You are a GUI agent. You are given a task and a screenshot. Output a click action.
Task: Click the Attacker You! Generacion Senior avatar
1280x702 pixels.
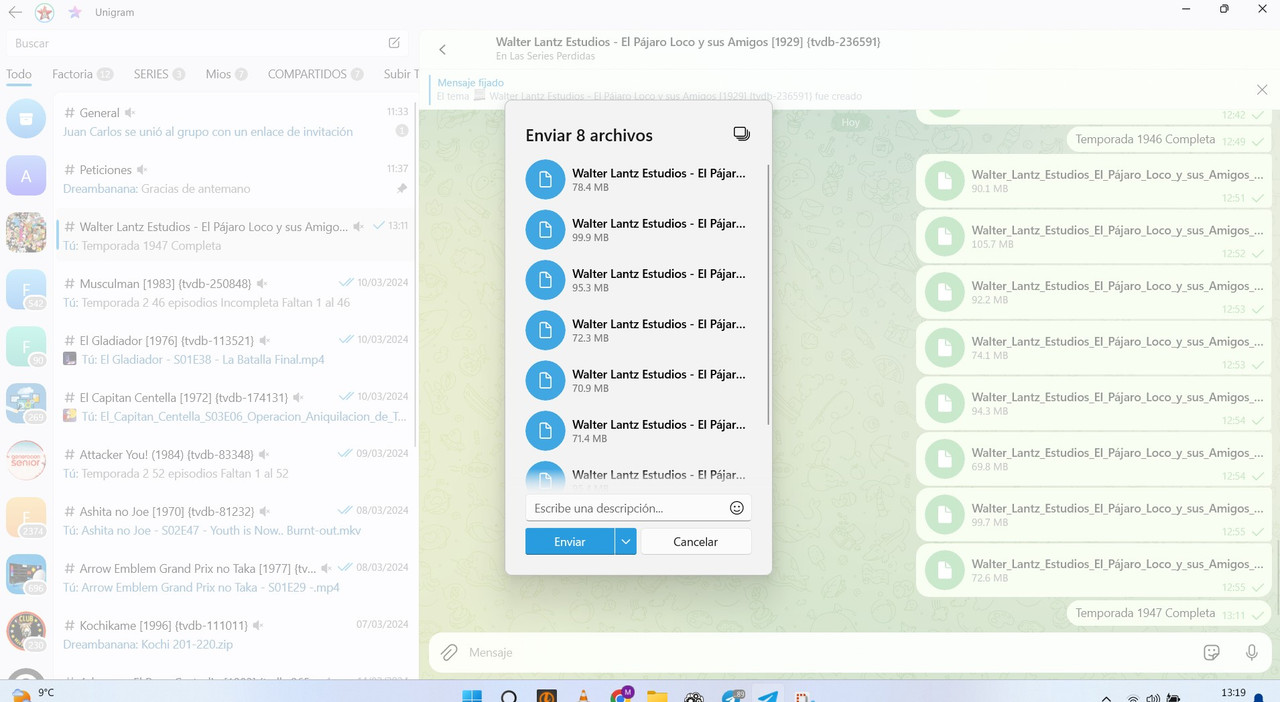[x=26, y=461]
